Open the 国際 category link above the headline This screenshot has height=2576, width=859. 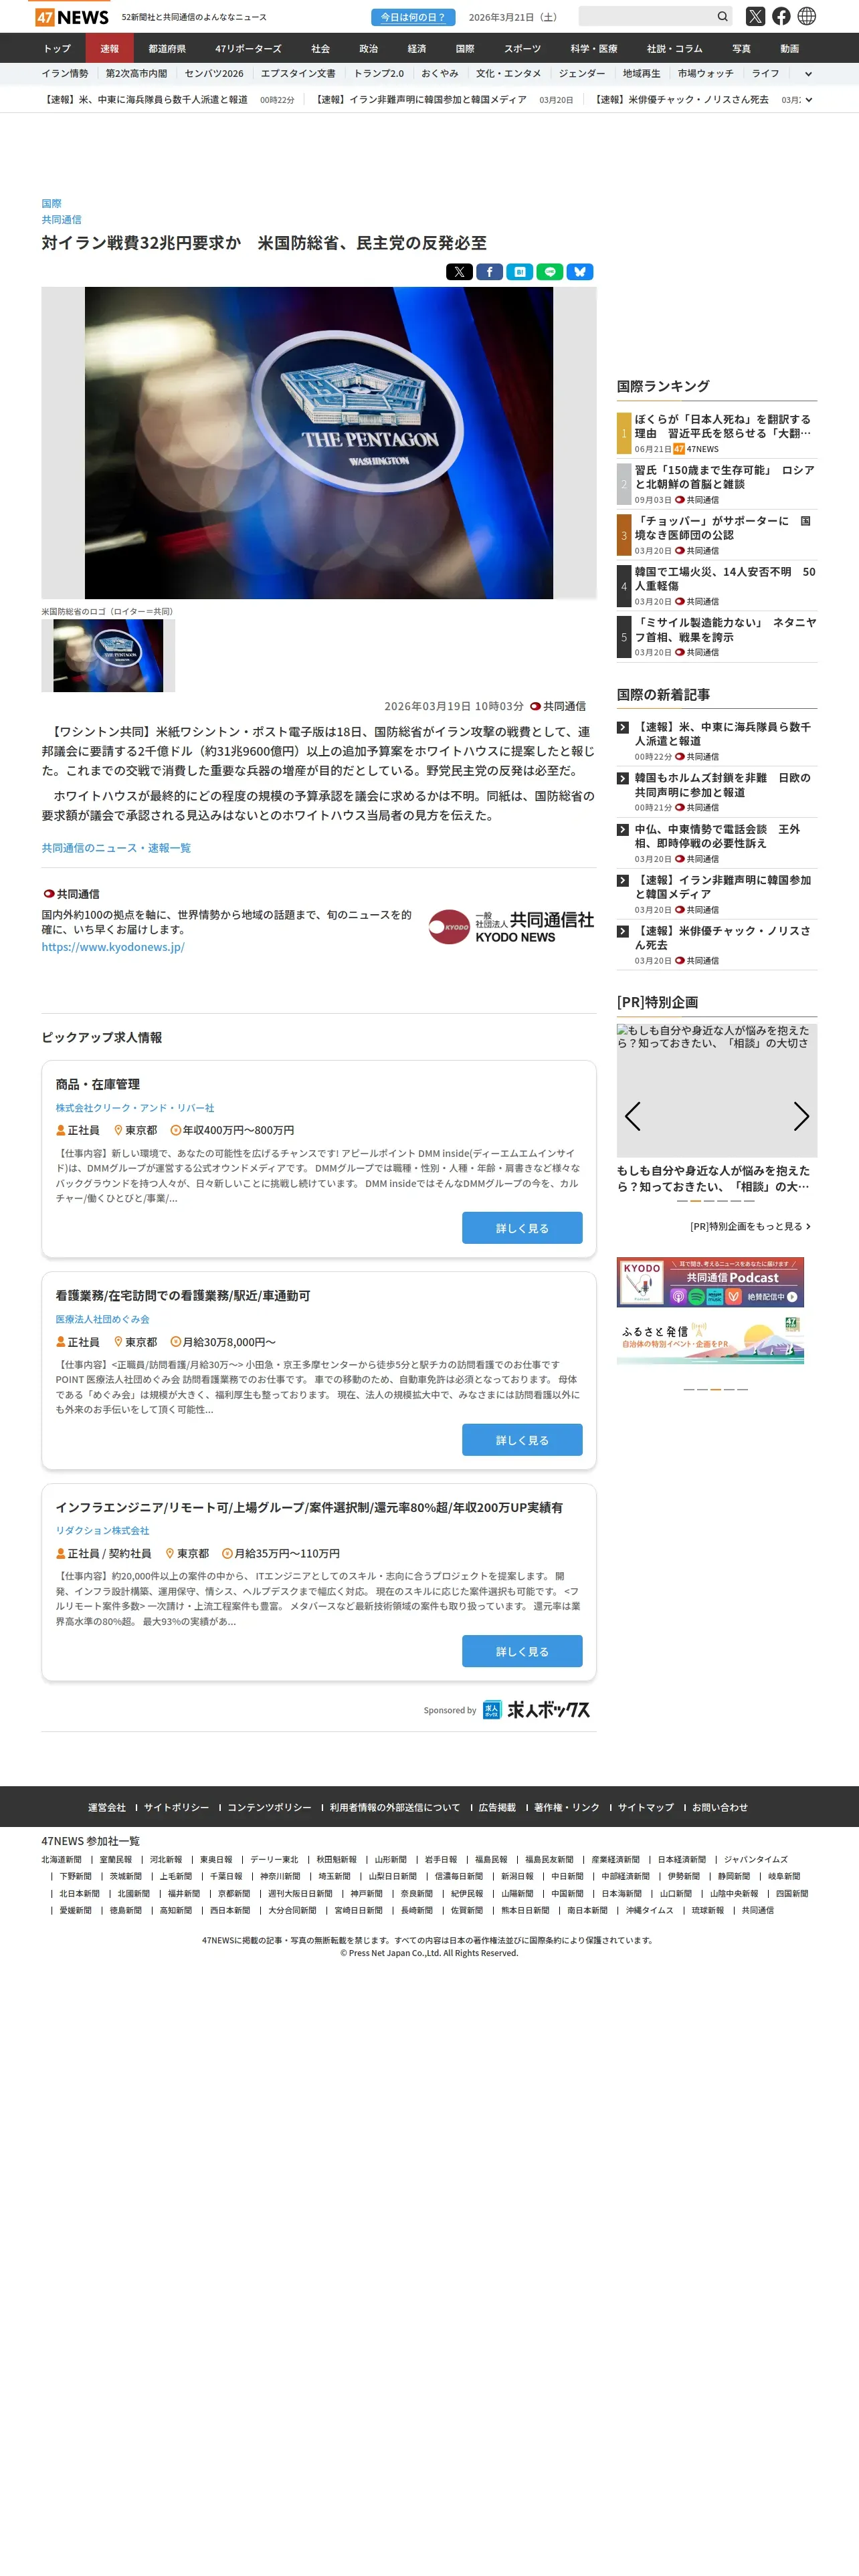pos(51,204)
